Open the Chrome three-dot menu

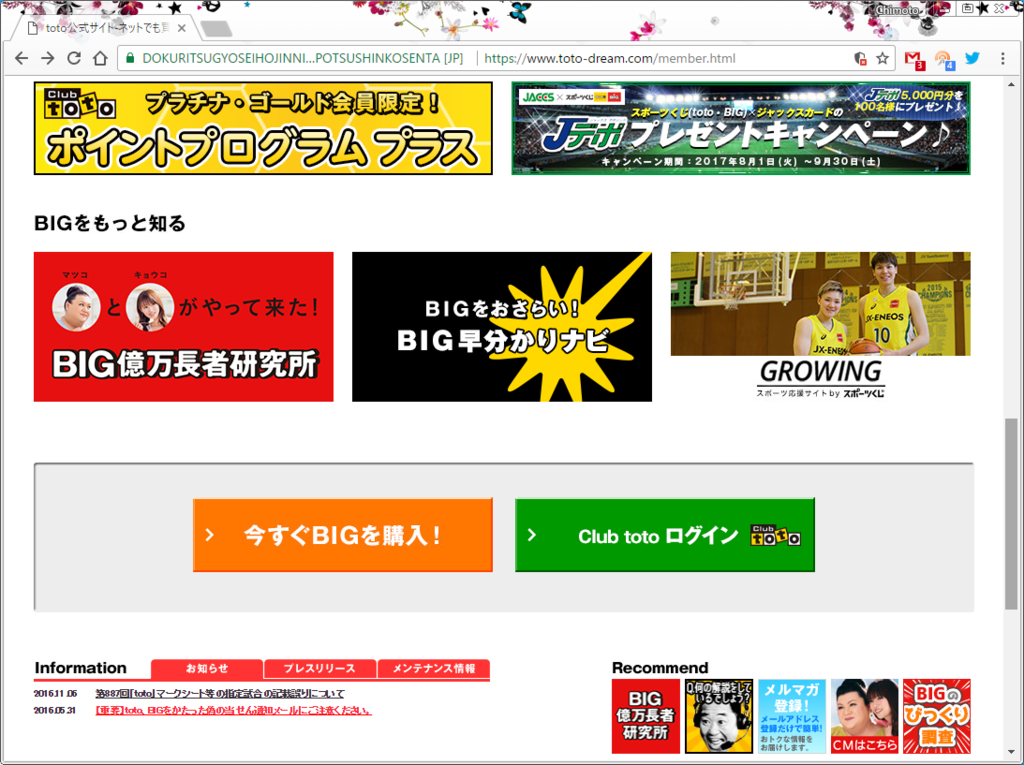coord(1002,58)
